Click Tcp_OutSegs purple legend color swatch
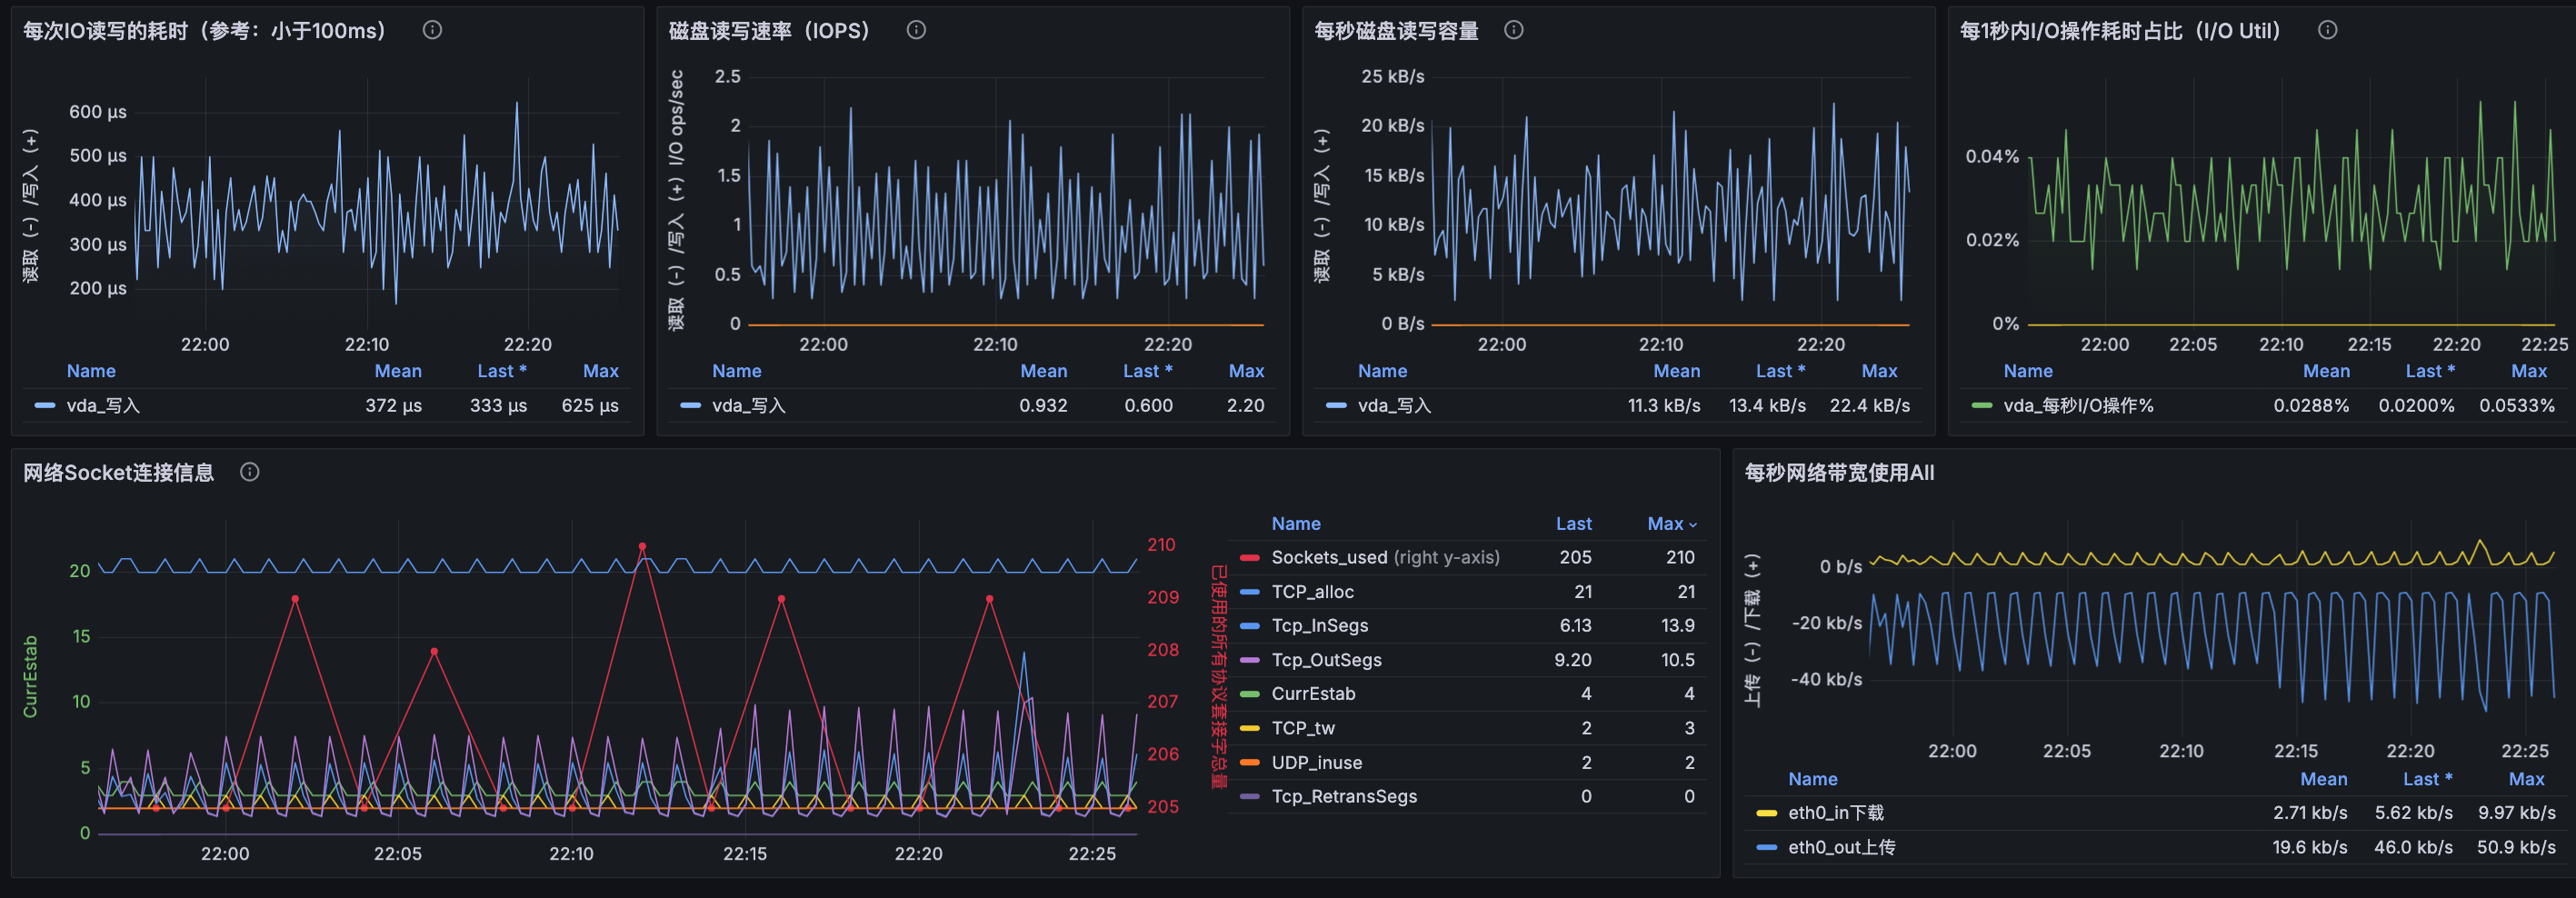The width and height of the screenshot is (2576, 898). (x=1249, y=660)
